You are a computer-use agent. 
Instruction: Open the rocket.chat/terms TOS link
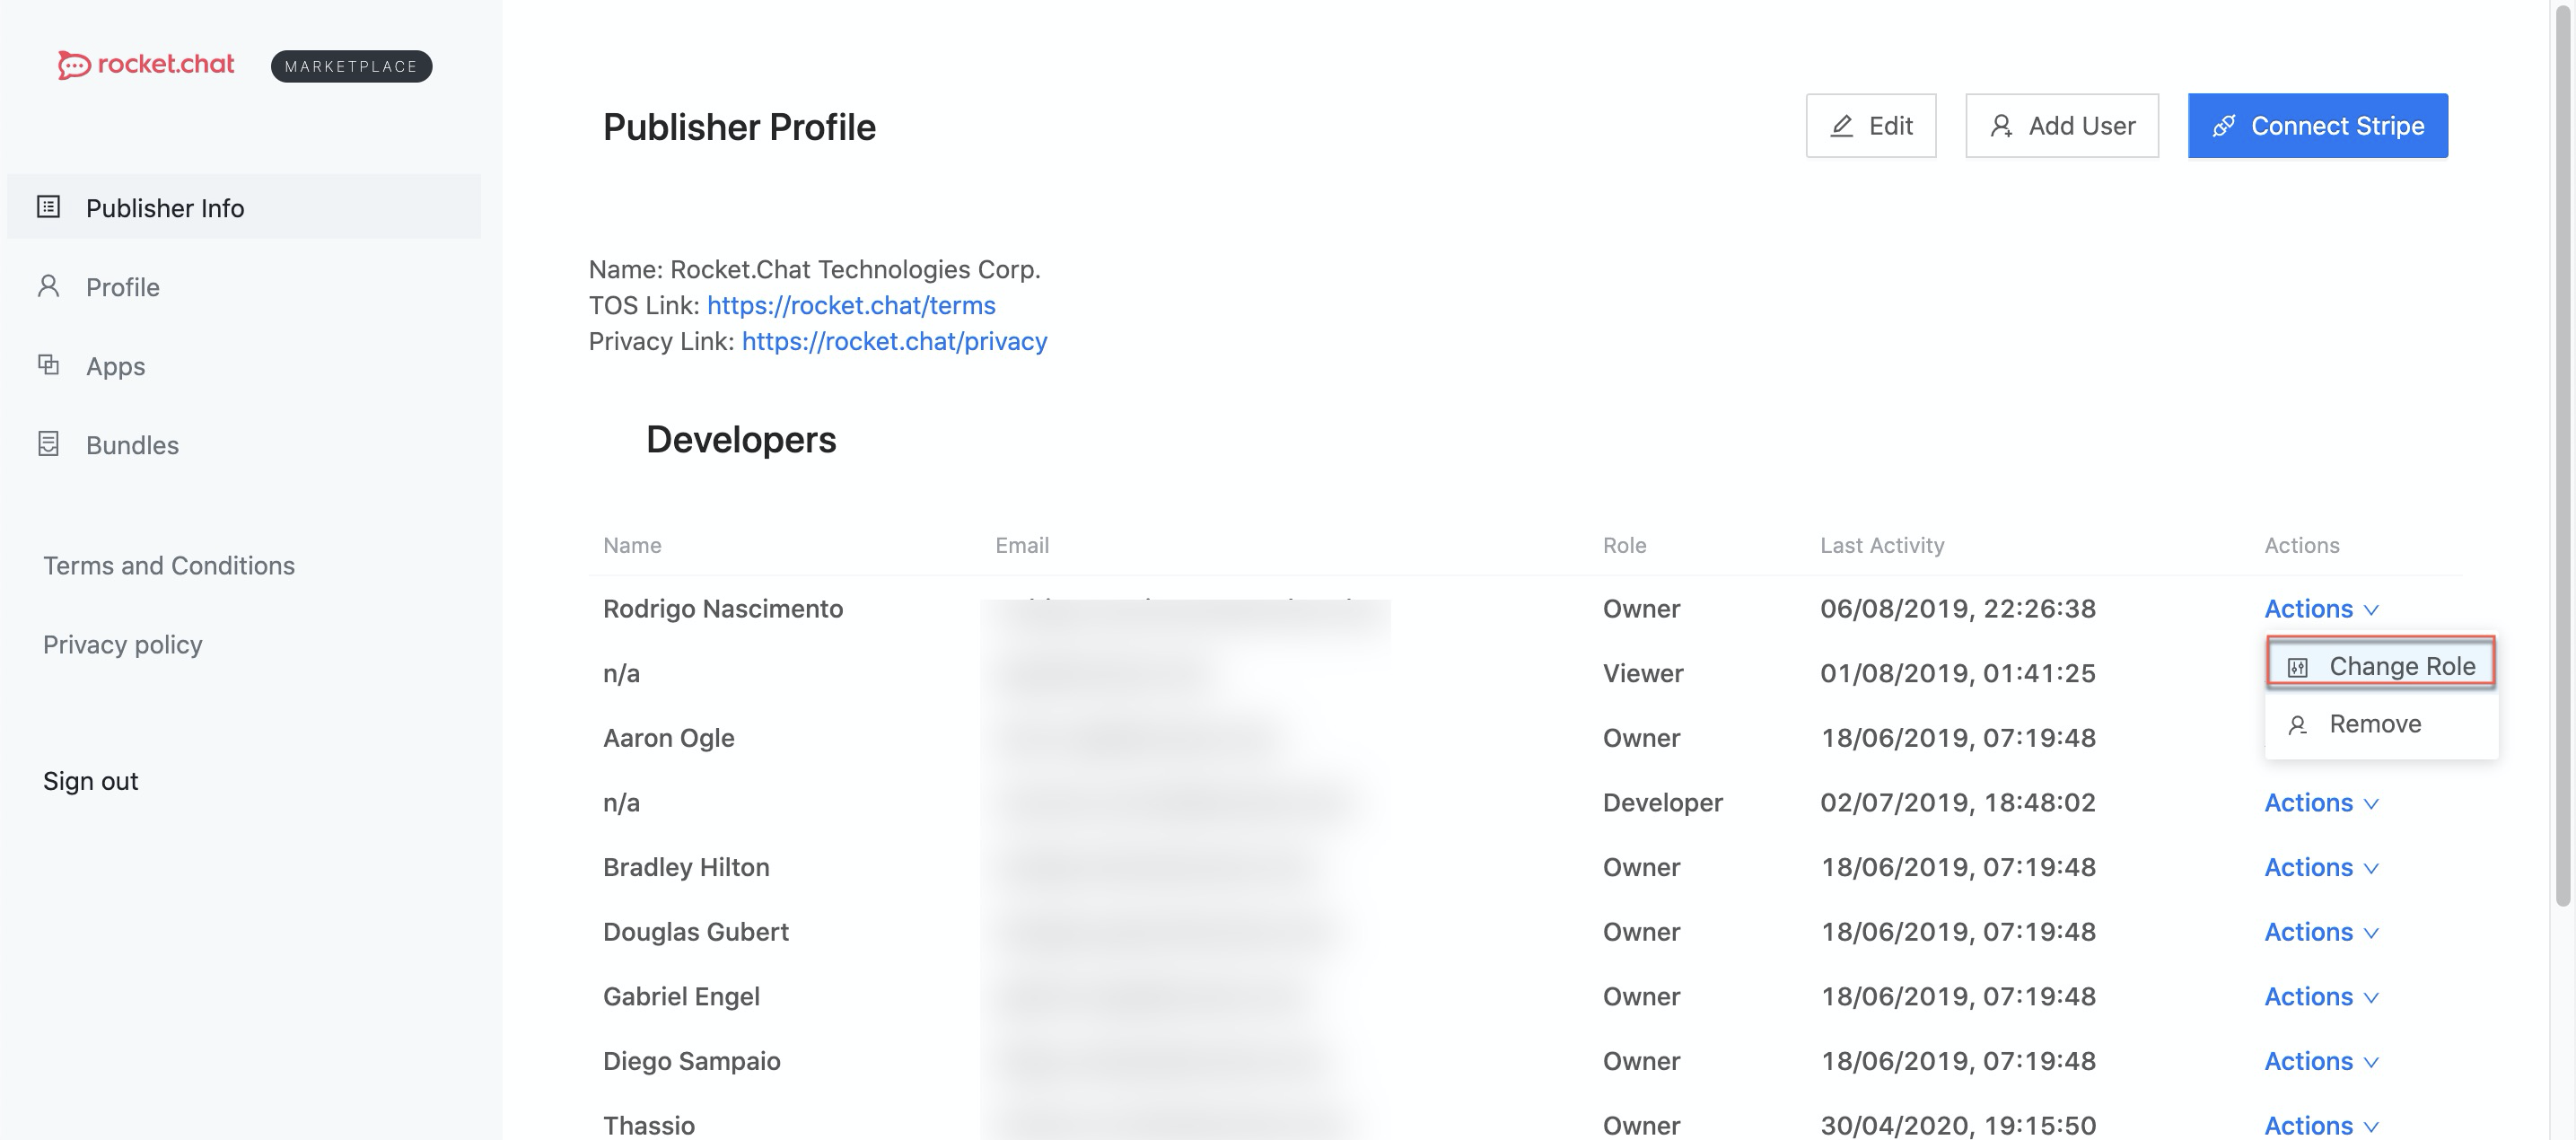(850, 305)
